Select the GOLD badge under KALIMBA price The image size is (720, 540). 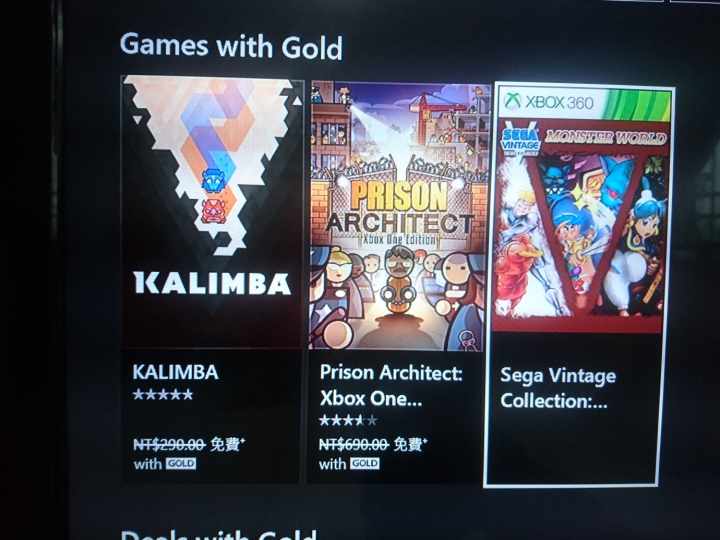pyautogui.click(x=181, y=463)
